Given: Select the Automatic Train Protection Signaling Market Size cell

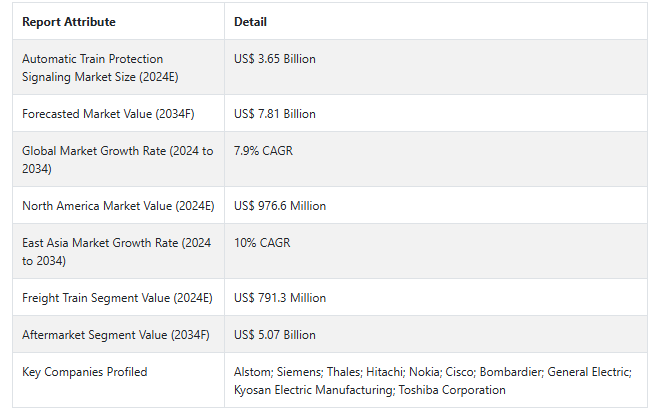Looking at the screenshot, I should click(x=92, y=67).
